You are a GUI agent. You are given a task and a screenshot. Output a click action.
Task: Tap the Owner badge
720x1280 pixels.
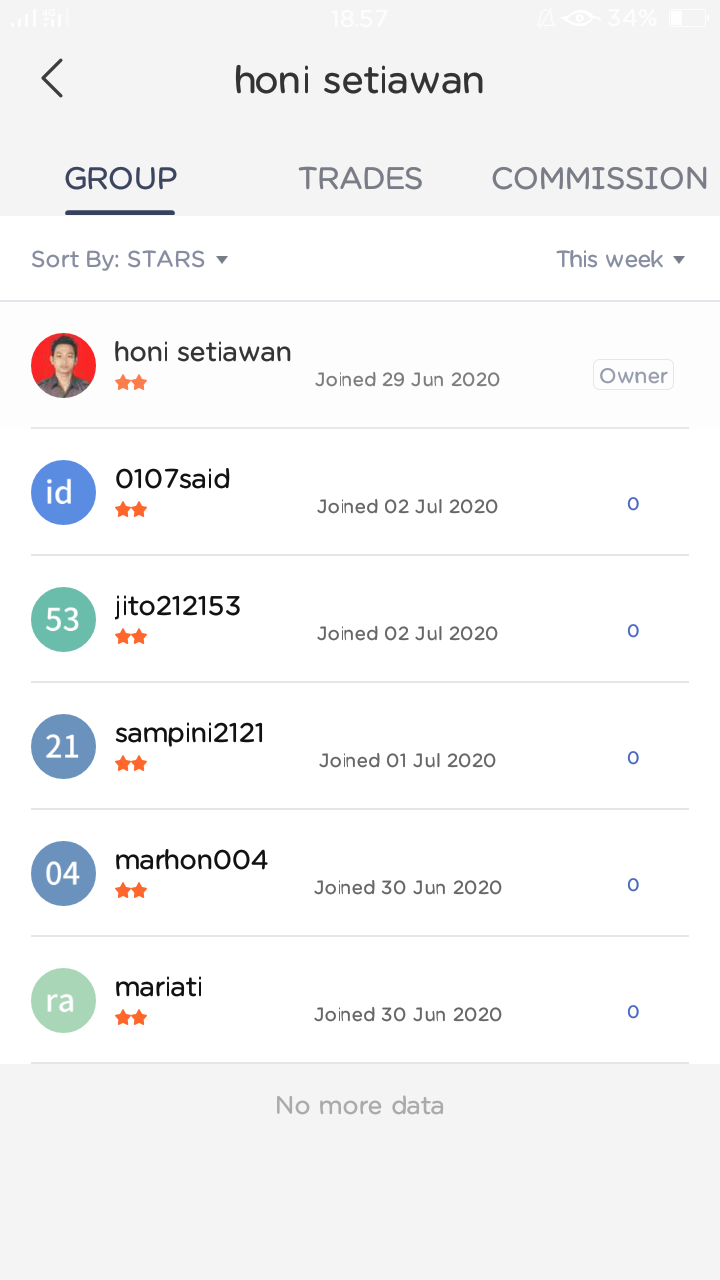click(633, 376)
